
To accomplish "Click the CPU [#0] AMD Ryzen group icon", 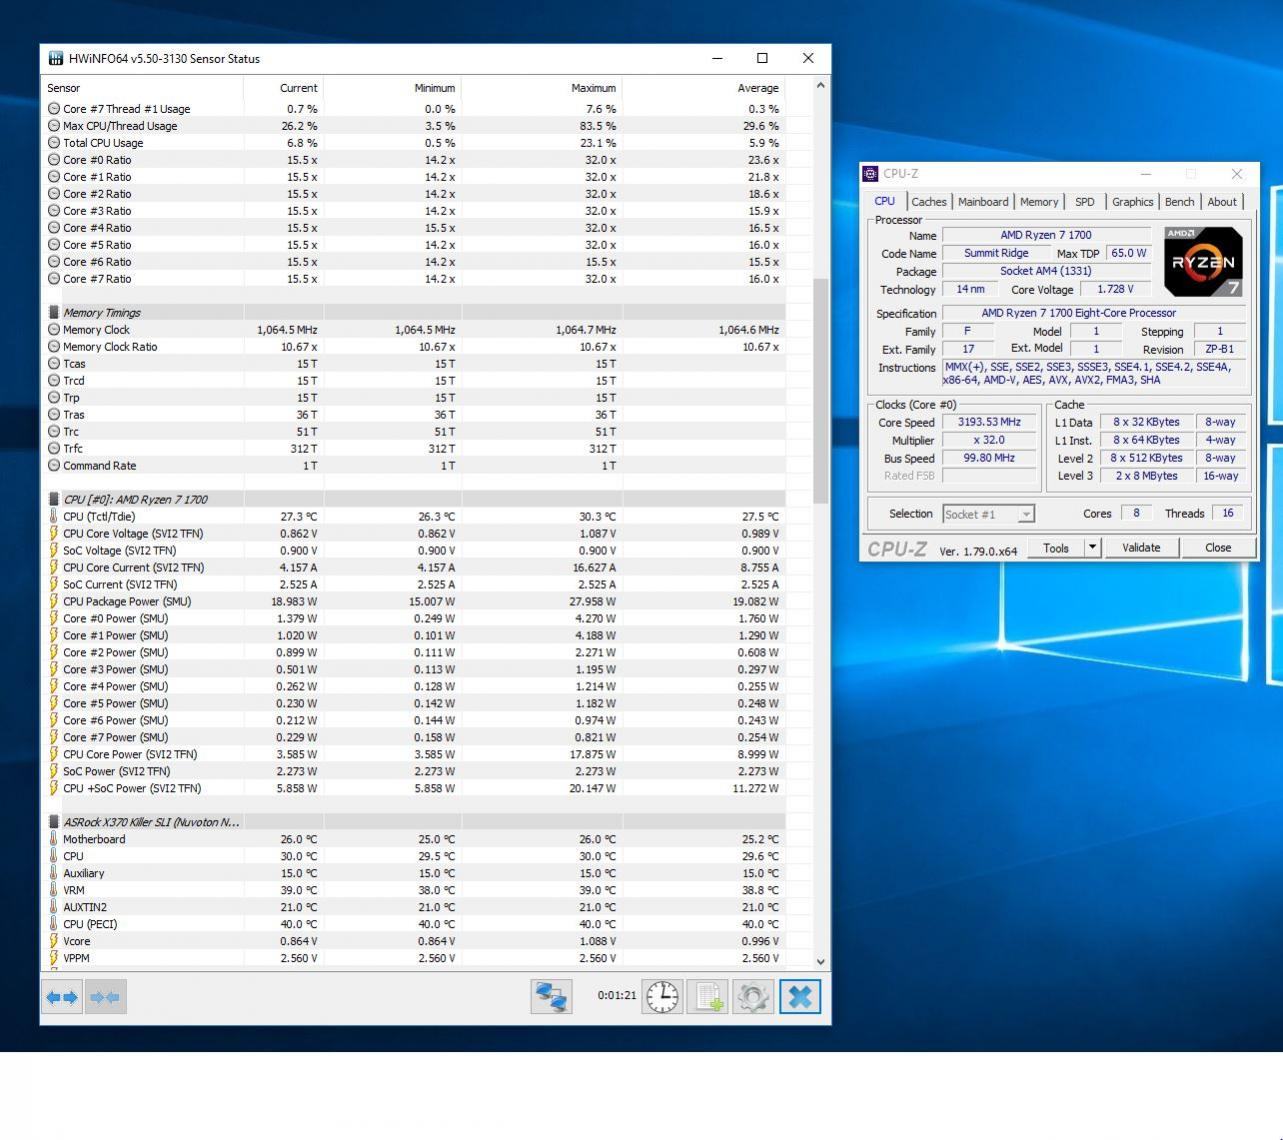I will point(54,500).
